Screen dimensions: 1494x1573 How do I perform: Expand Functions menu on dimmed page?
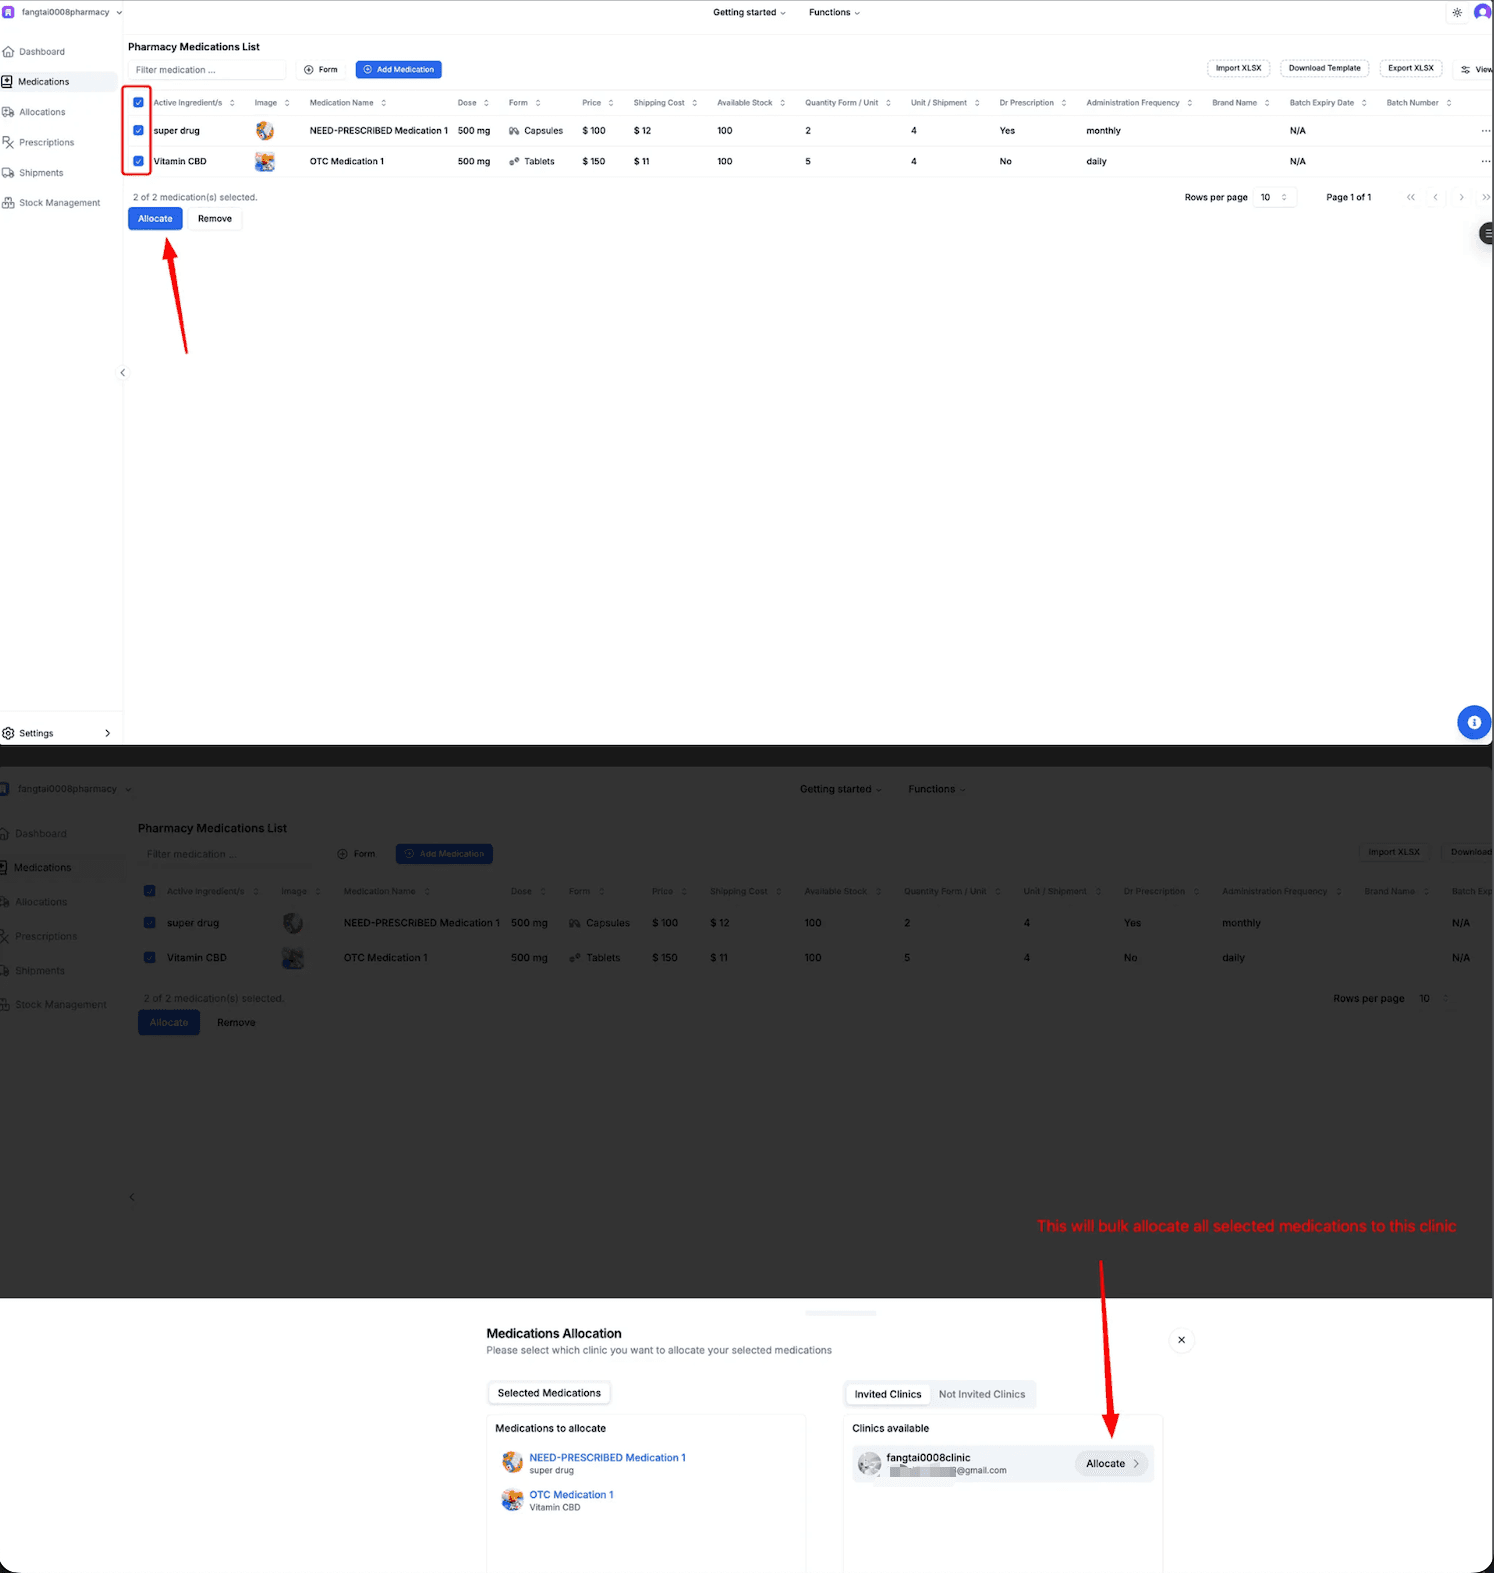coord(937,789)
